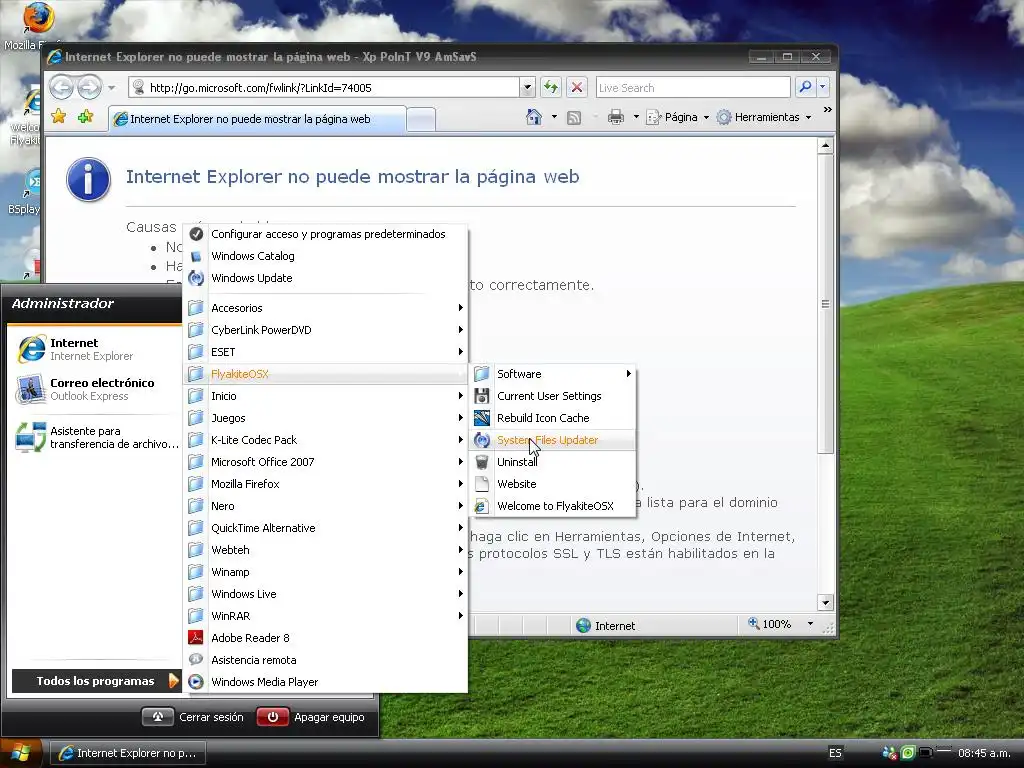This screenshot has height=768, width=1024.
Task: Open the Accesorios program folder
Action: [327, 308]
